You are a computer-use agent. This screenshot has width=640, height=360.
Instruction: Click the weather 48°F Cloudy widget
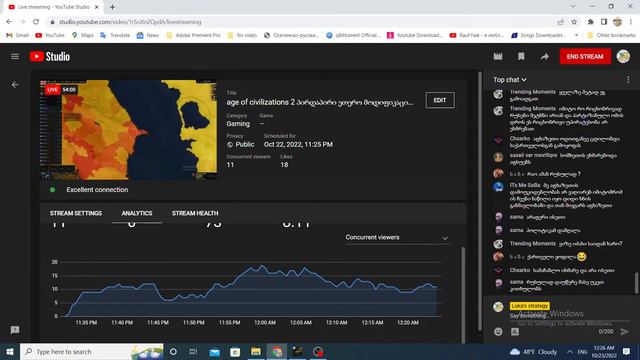coord(533,351)
